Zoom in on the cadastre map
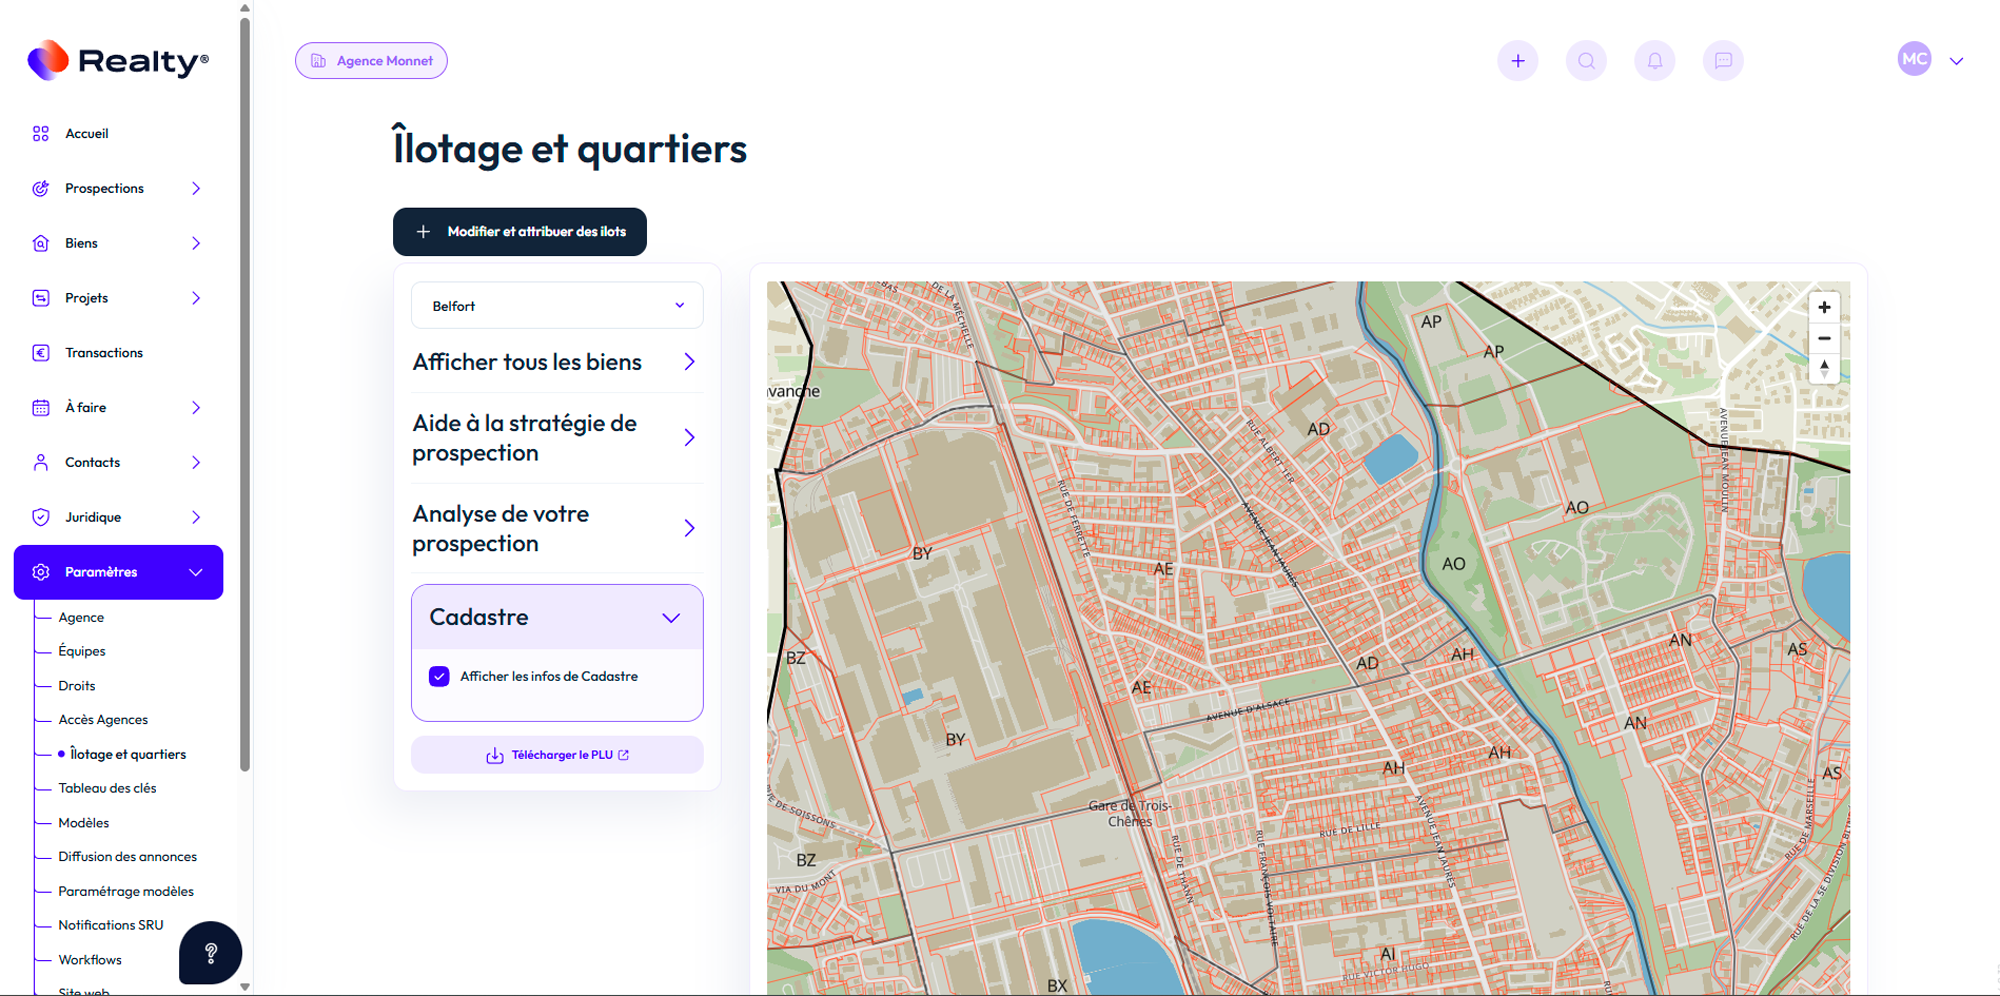This screenshot has height=996, width=2000. click(1824, 307)
